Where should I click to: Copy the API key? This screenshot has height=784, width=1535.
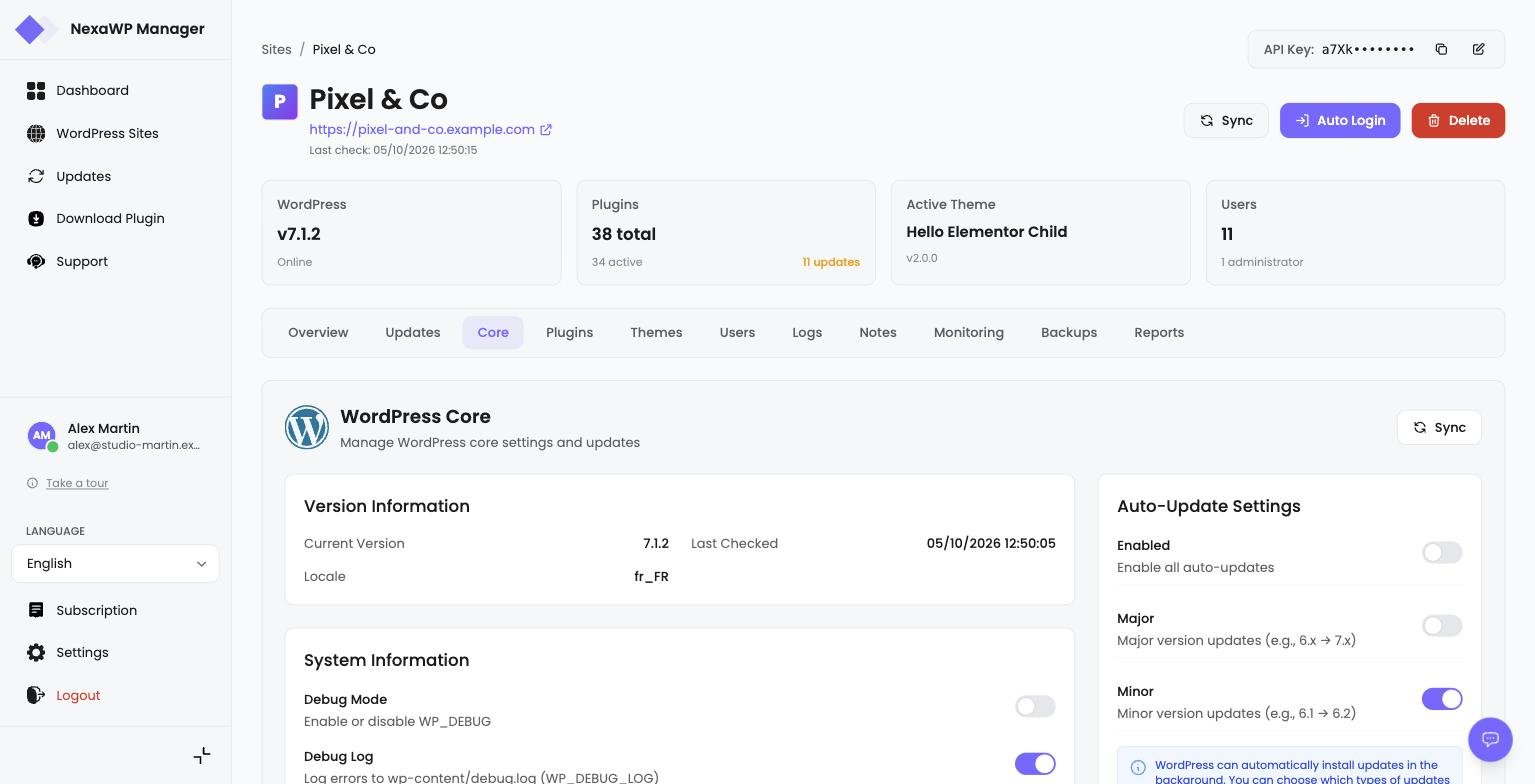coord(1441,49)
